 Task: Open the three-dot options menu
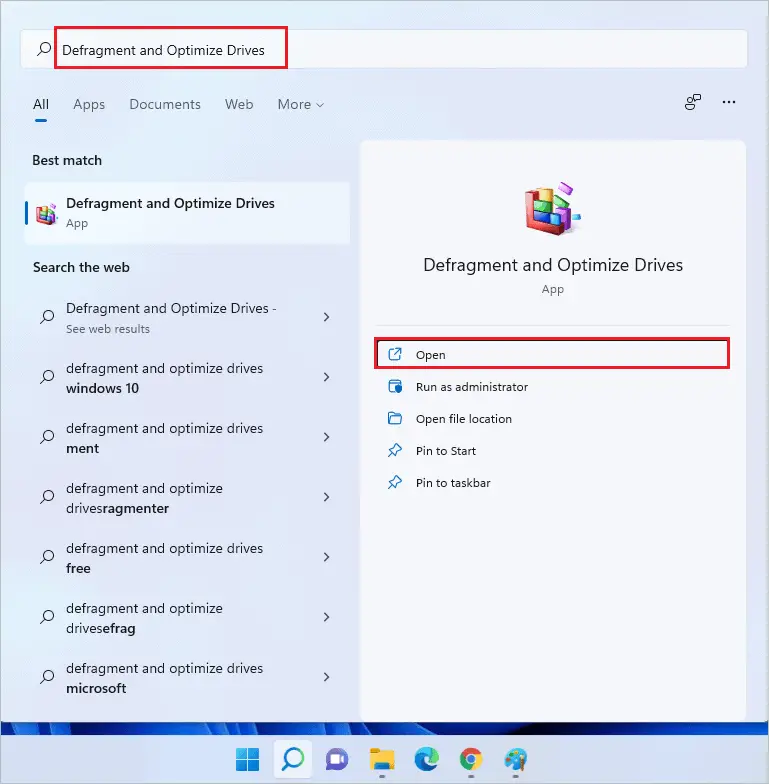point(728,102)
